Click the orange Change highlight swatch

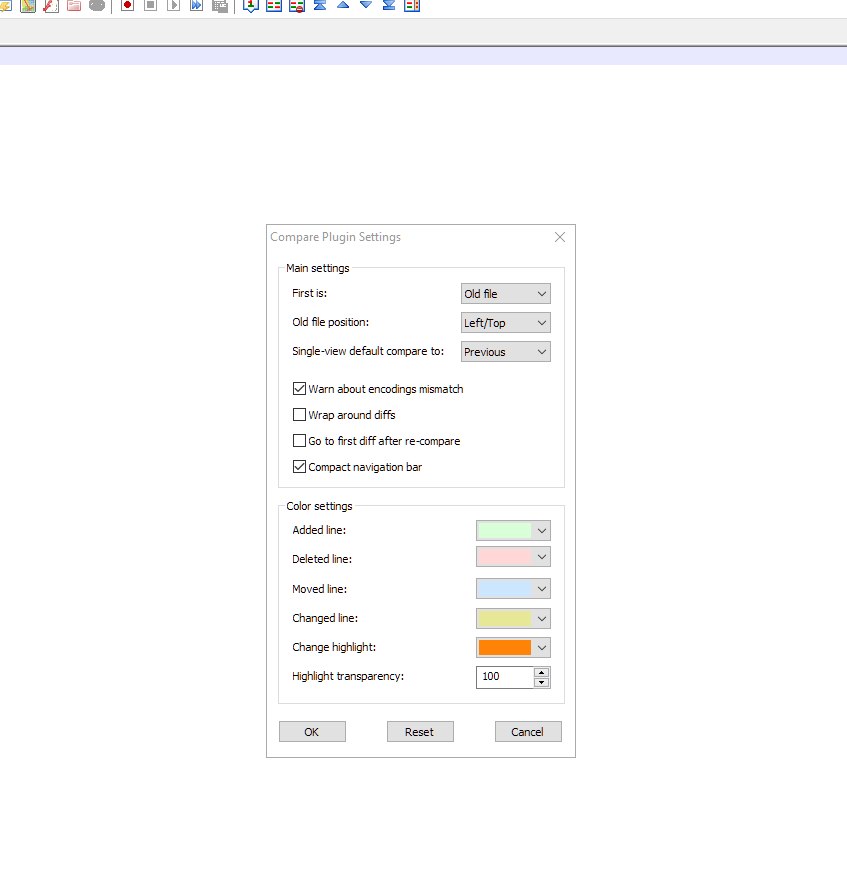(x=504, y=648)
